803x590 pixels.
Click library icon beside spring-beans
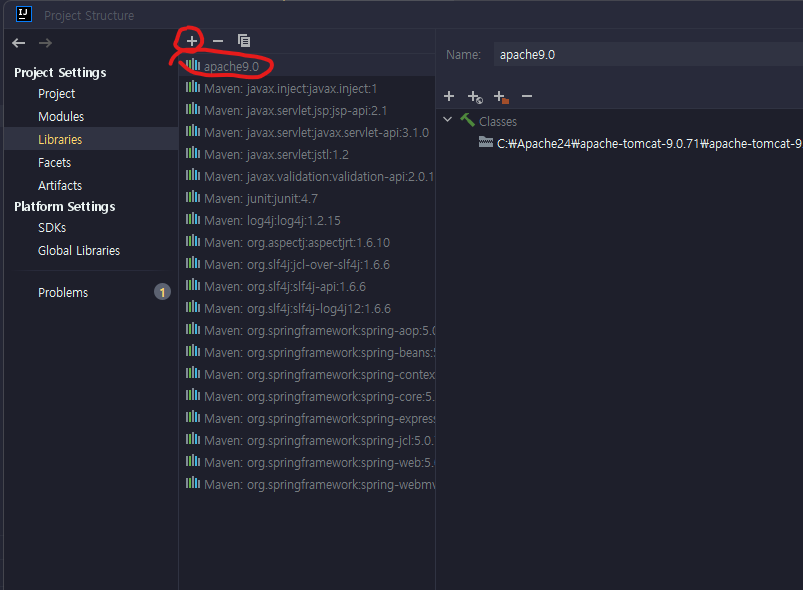tap(193, 351)
